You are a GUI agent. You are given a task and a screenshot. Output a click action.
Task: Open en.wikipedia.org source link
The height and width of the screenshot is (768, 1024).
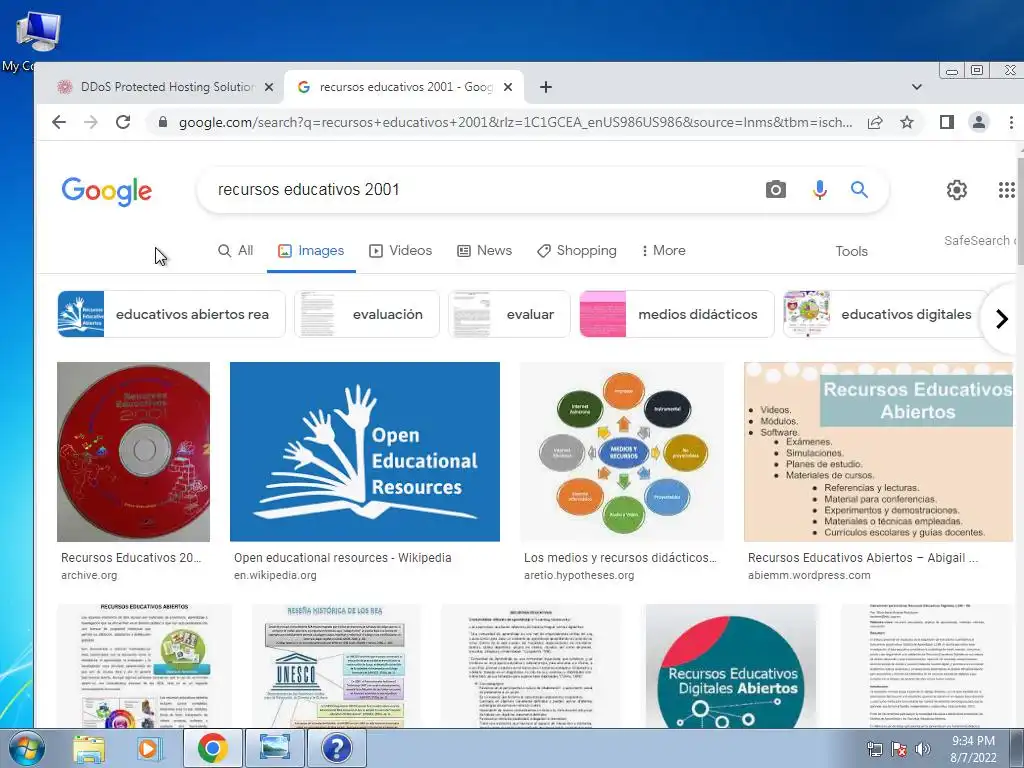[275, 575]
